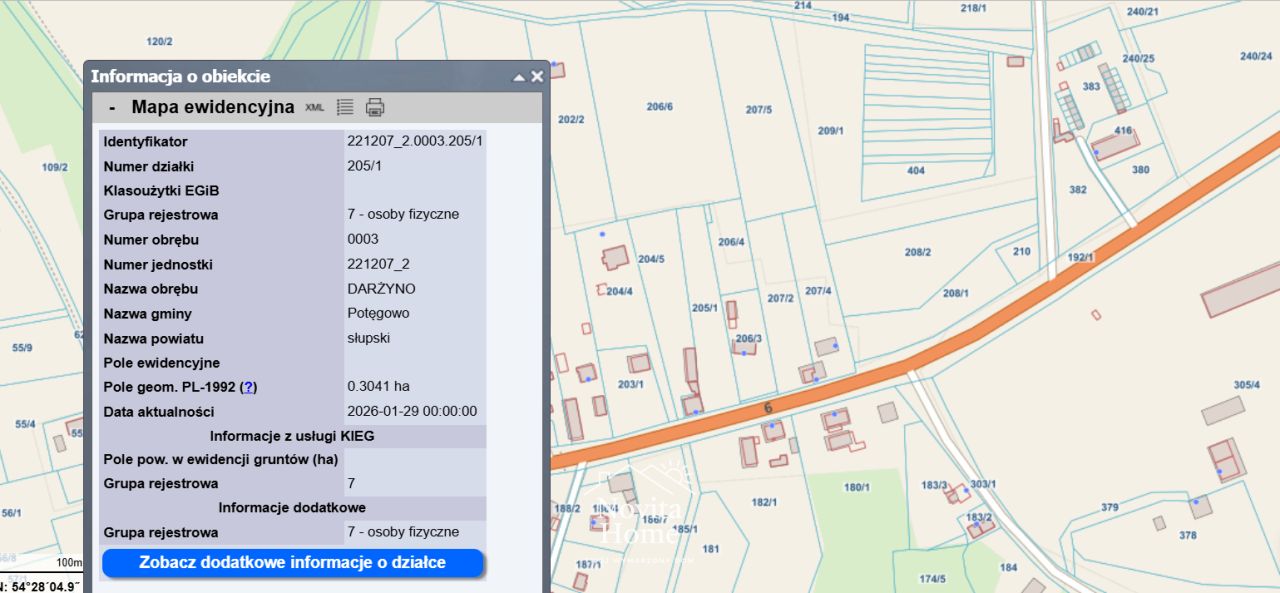Click parcel 206/6 label on the map
This screenshot has width=1280, height=593.
tap(660, 107)
